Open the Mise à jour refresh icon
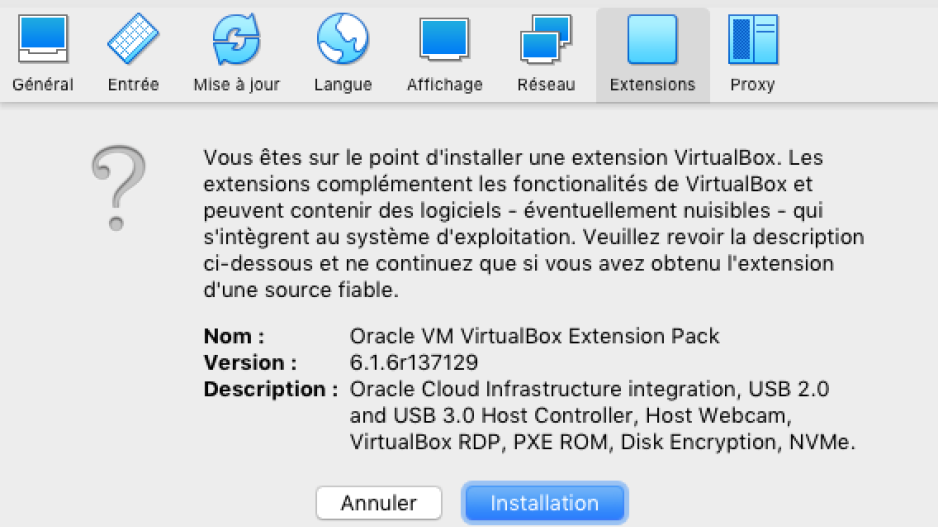Image resolution: width=938 pixels, height=527 pixels. point(236,39)
